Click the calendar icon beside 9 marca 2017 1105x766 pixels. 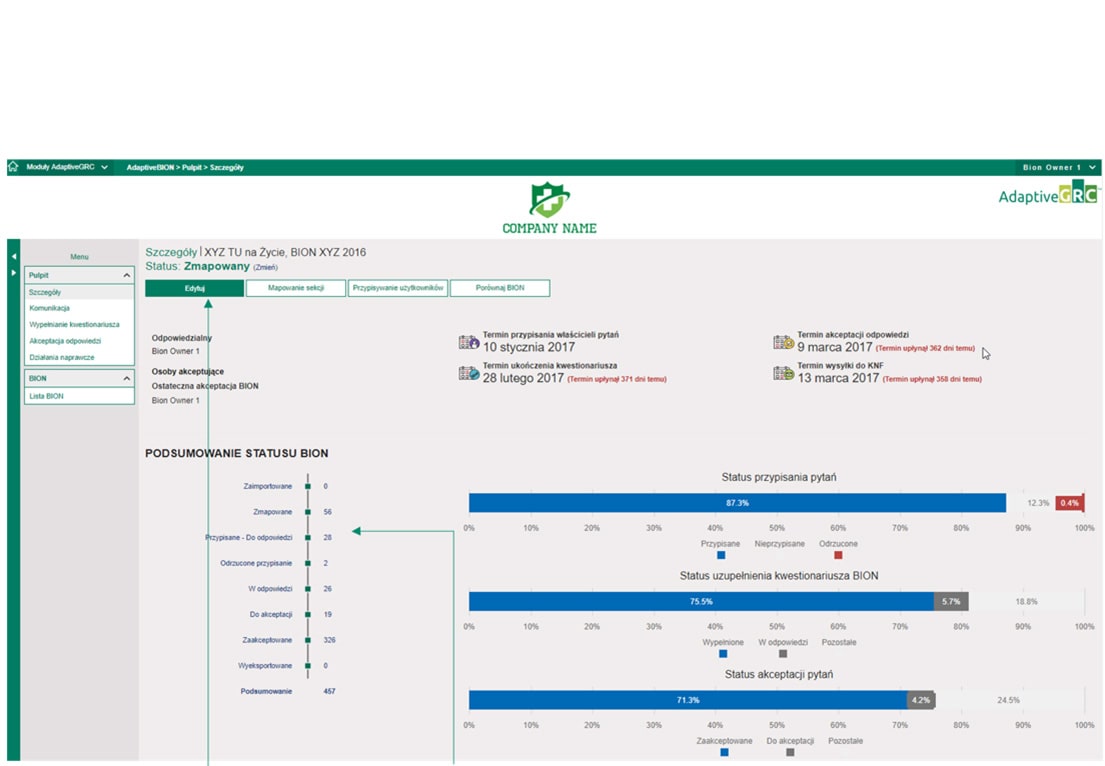pos(783,343)
